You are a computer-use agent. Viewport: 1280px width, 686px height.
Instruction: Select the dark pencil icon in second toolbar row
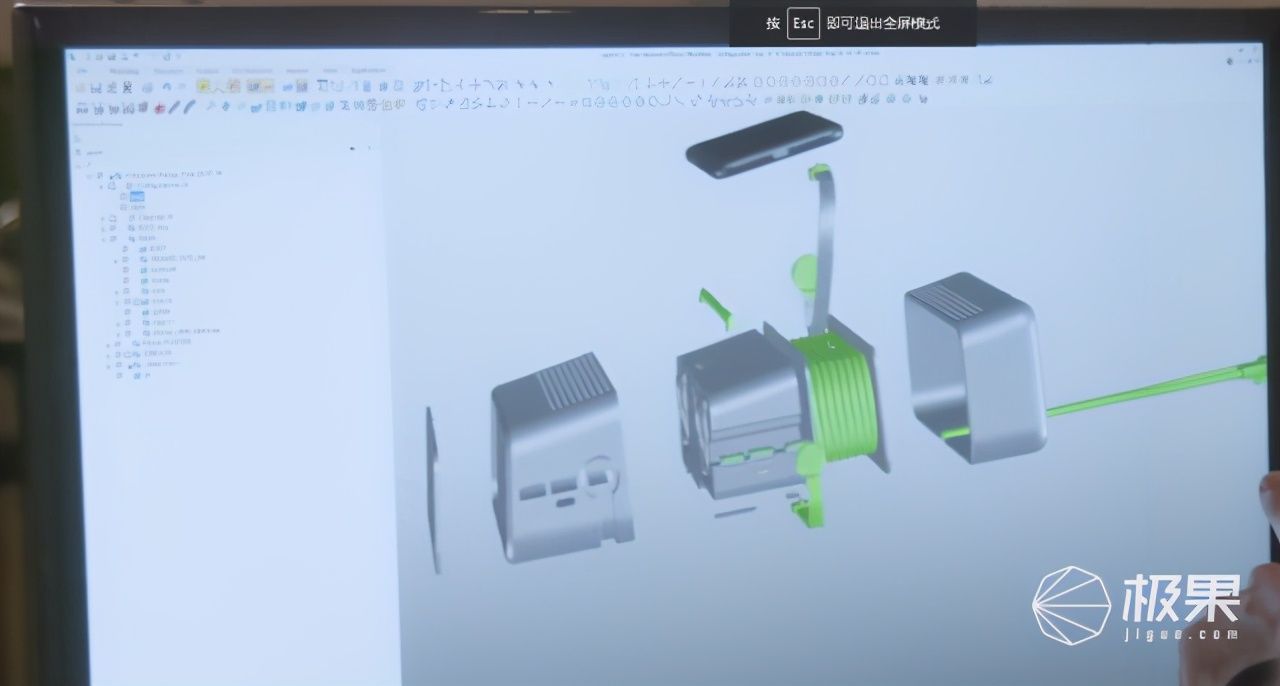[173, 107]
